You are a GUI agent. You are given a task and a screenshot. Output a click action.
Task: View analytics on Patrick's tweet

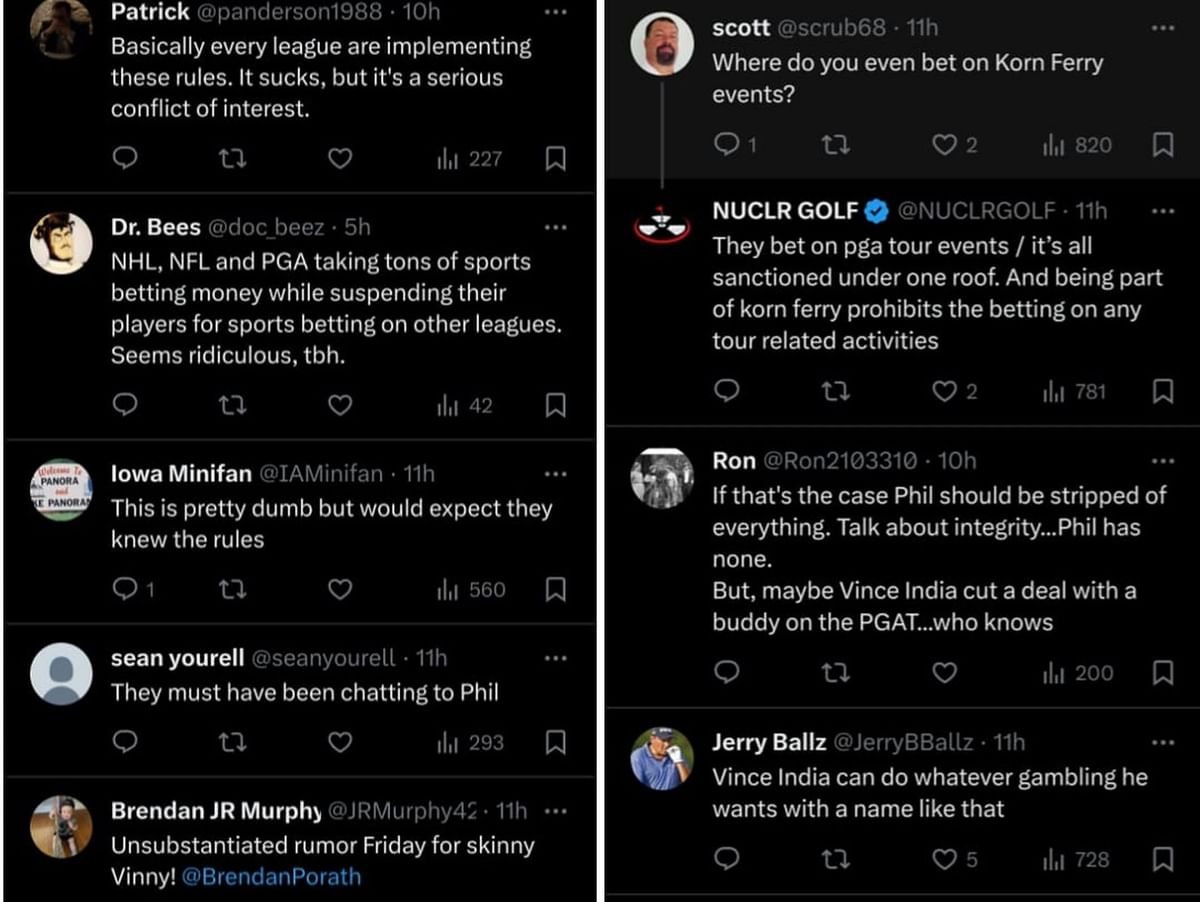(468, 158)
